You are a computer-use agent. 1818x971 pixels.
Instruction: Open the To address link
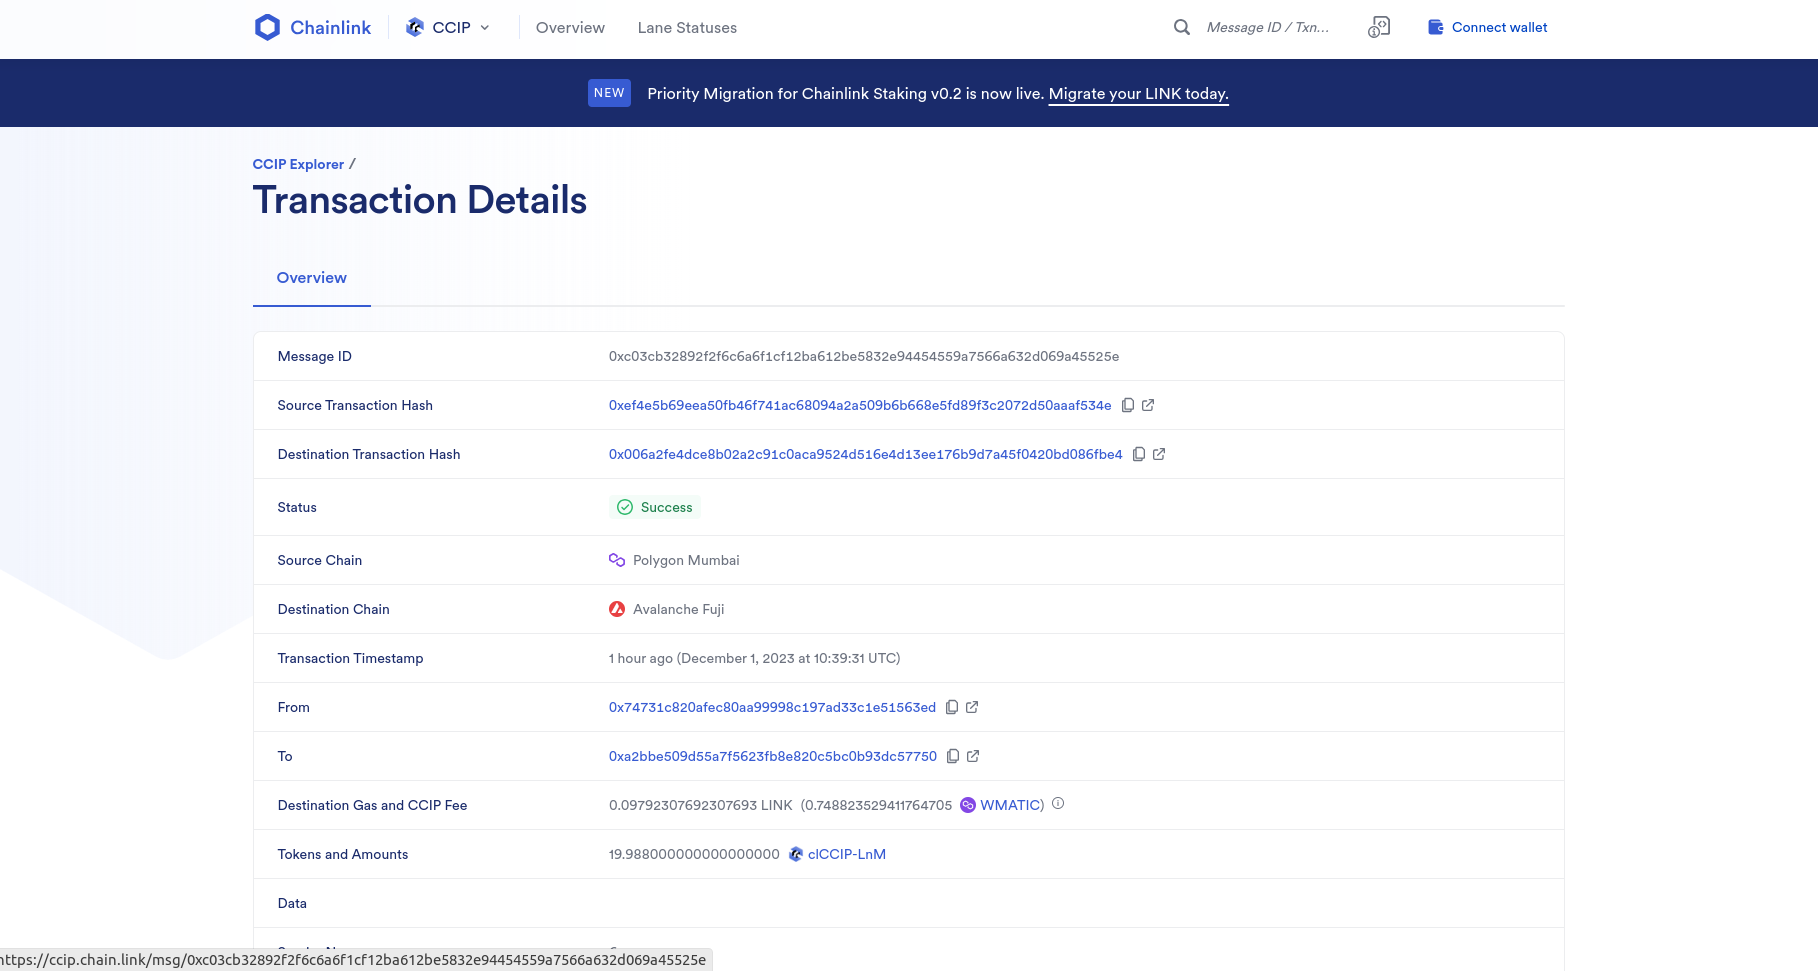[x=773, y=756]
